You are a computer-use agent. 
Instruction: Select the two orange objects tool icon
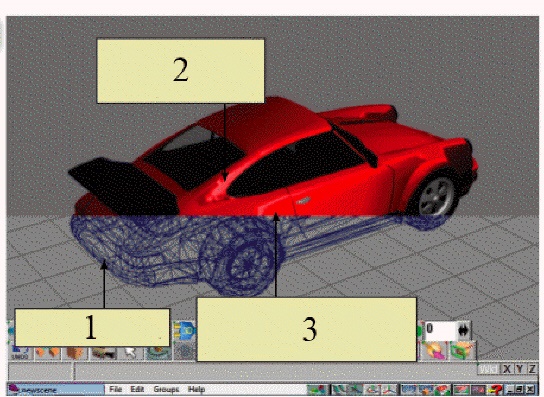[48, 353]
